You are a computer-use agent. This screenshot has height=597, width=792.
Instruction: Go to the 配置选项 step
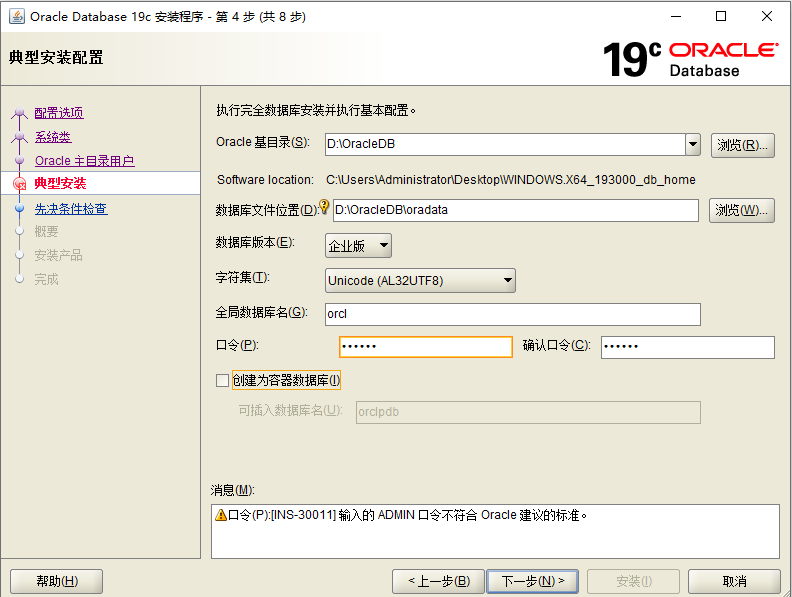59,113
